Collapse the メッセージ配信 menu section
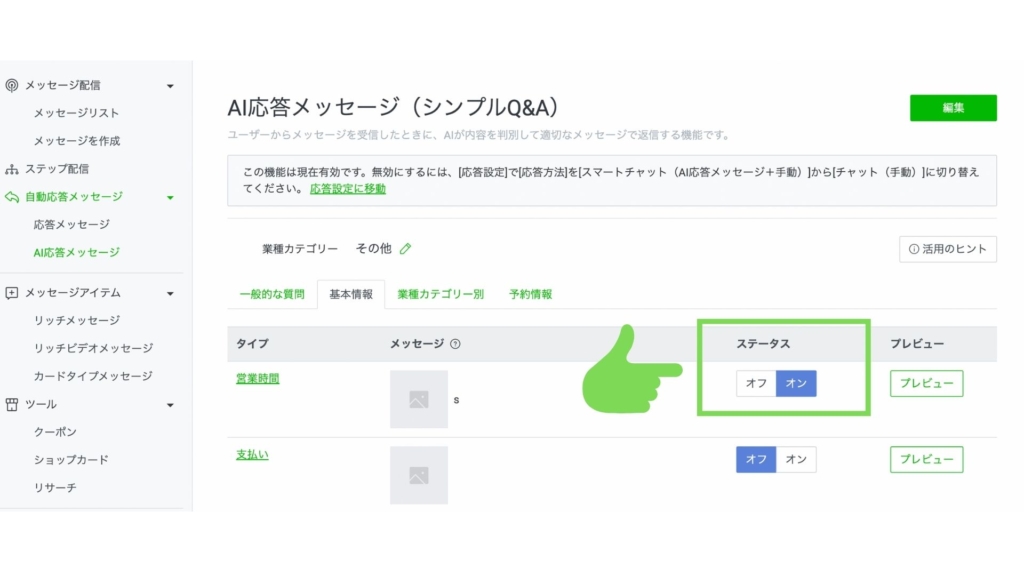The width and height of the screenshot is (1024, 576). pos(170,86)
